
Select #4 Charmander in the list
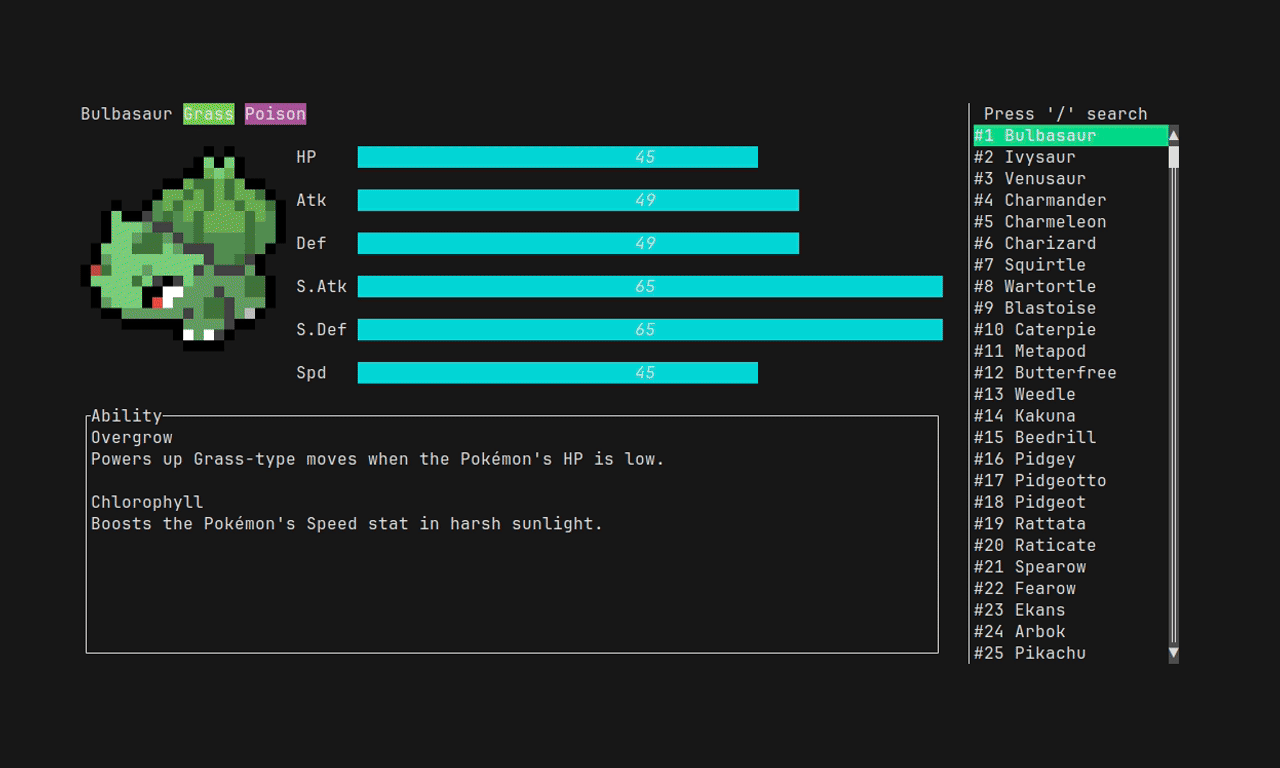[x=1071, y=200]
